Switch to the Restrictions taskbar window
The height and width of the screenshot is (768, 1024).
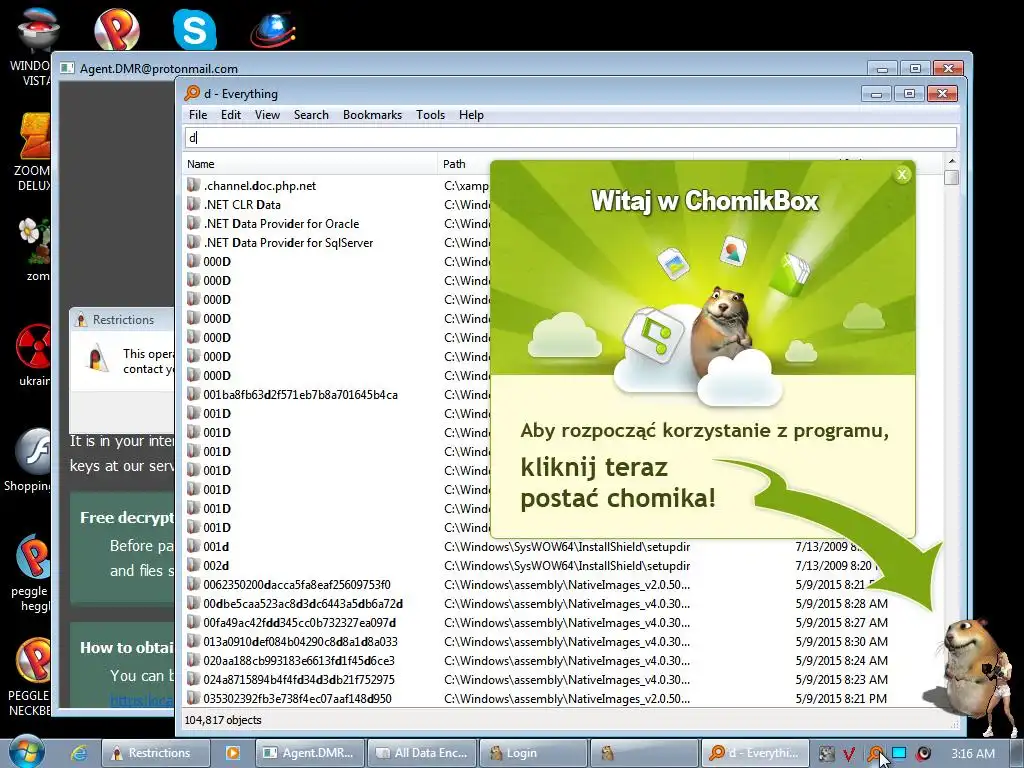pyautogui.click(x=155, y=753)
